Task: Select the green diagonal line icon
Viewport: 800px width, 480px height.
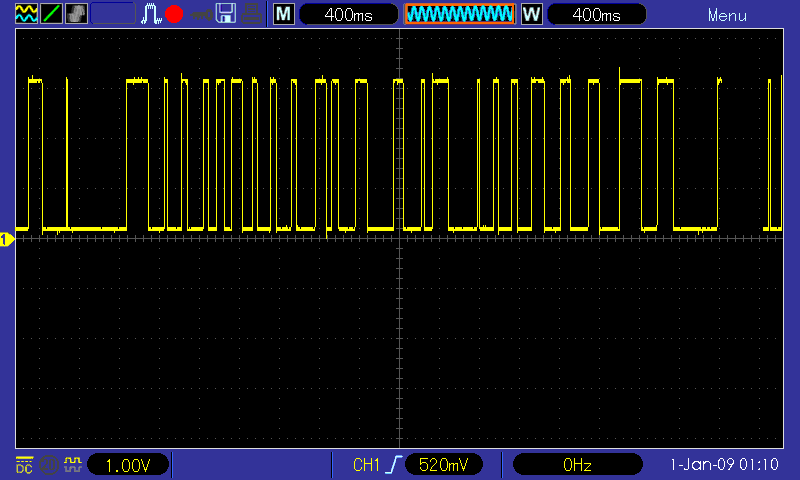Action: click(51, 14)
